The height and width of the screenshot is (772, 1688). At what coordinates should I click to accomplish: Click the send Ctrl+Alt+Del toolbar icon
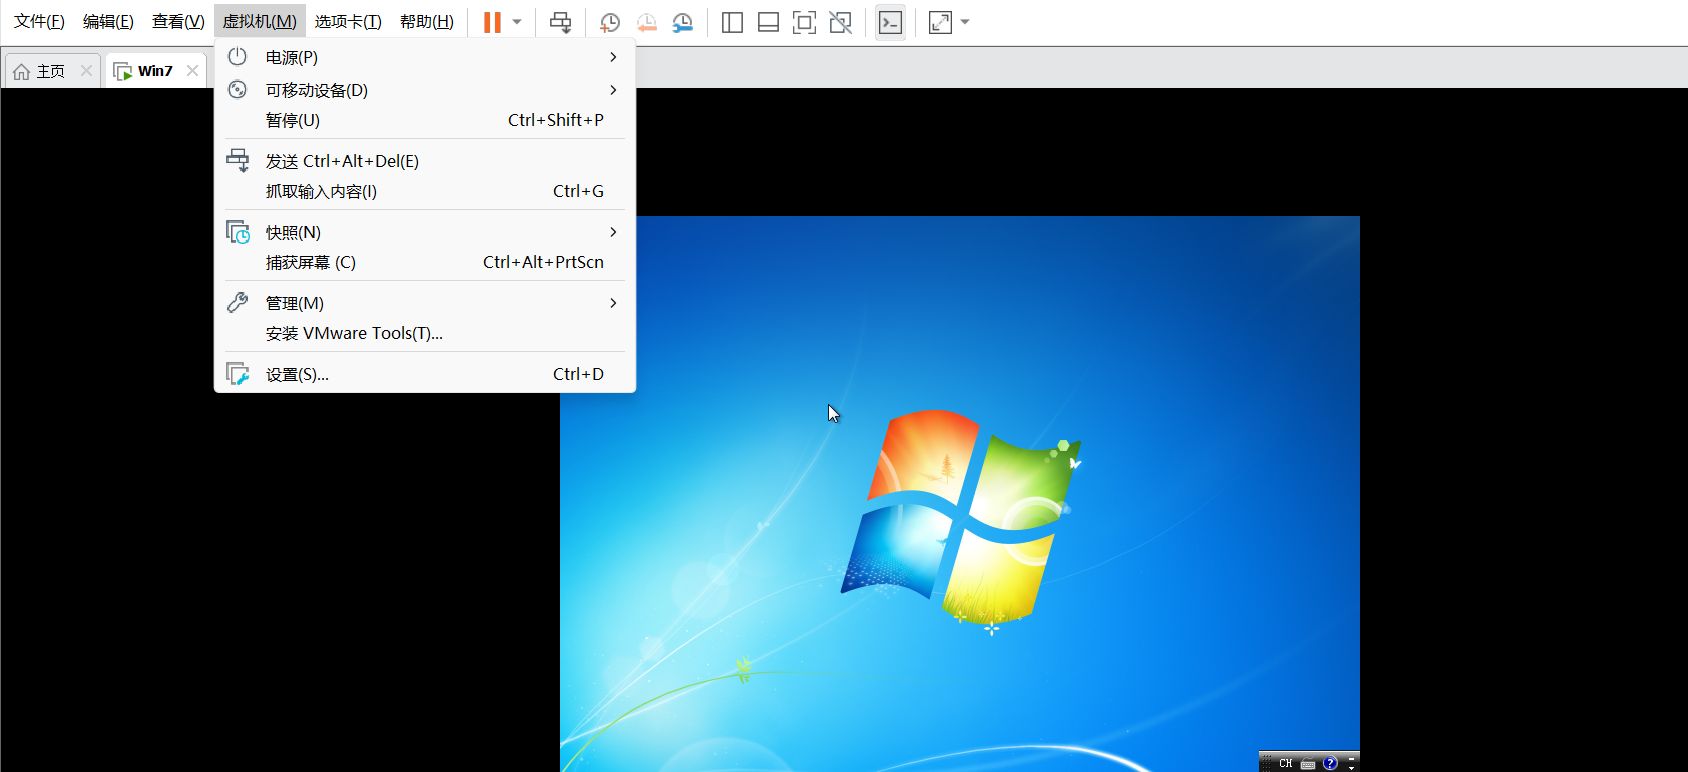(561, 22)
